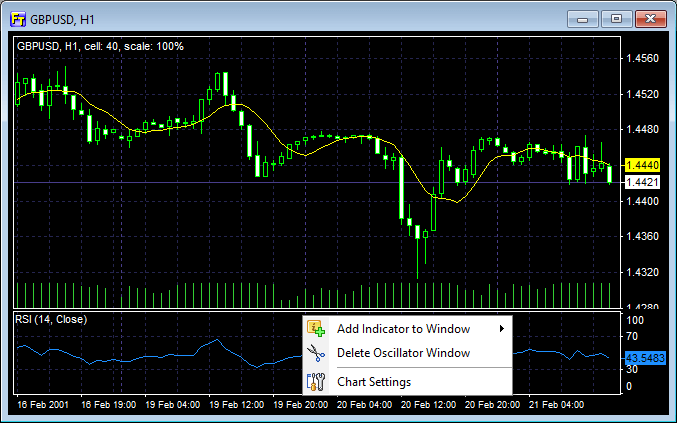Screen dimensions: 677x423
Task: Close the GBPUSD, H1 chart window
Action: click(x=651, y=19)
